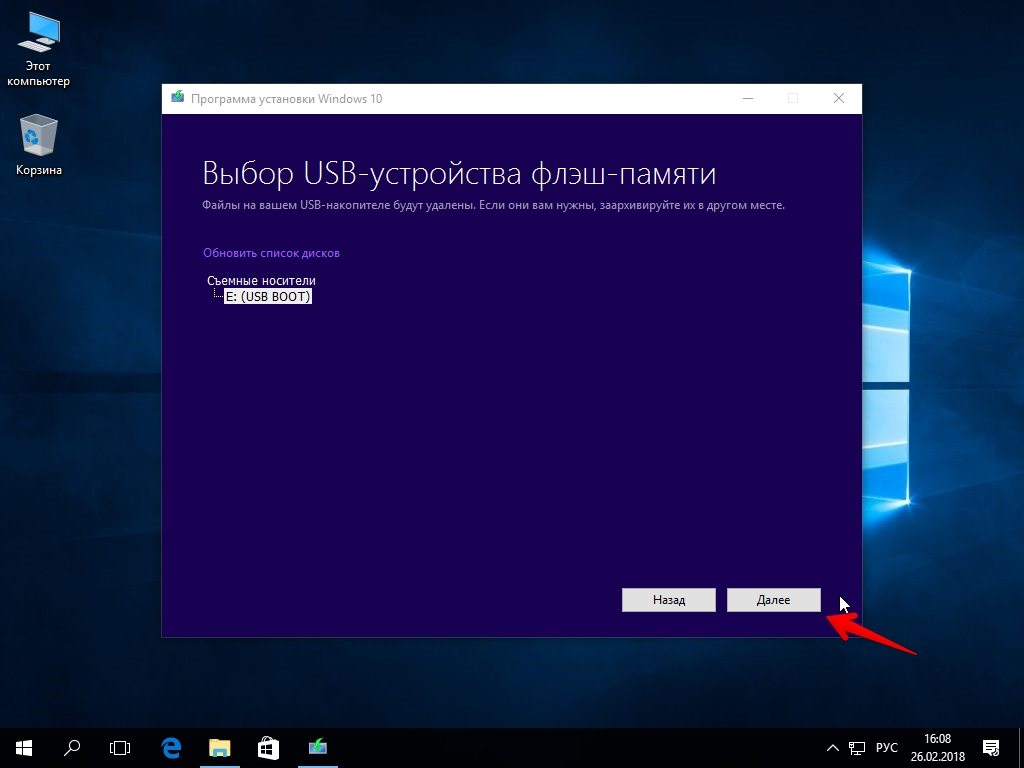Select the Съемные носители tree node
1024x768 pixels.
[261, 280]
